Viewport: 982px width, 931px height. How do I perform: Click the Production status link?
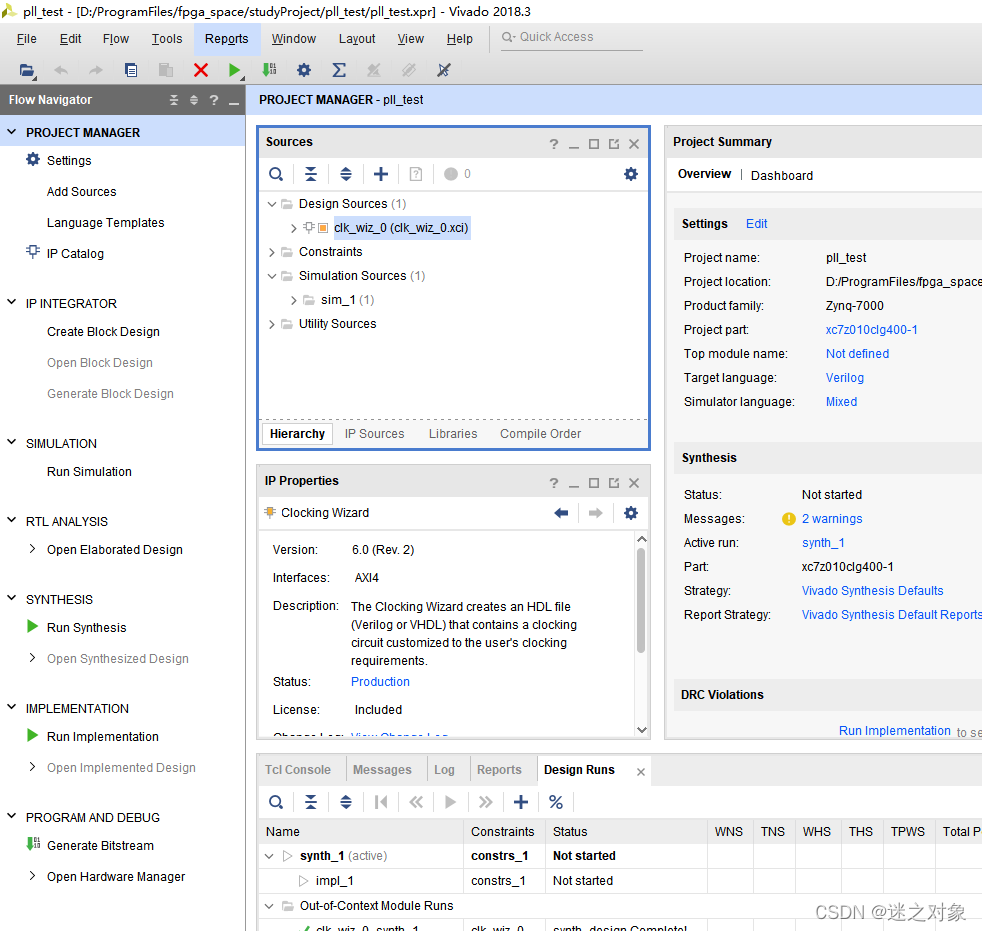380,682
